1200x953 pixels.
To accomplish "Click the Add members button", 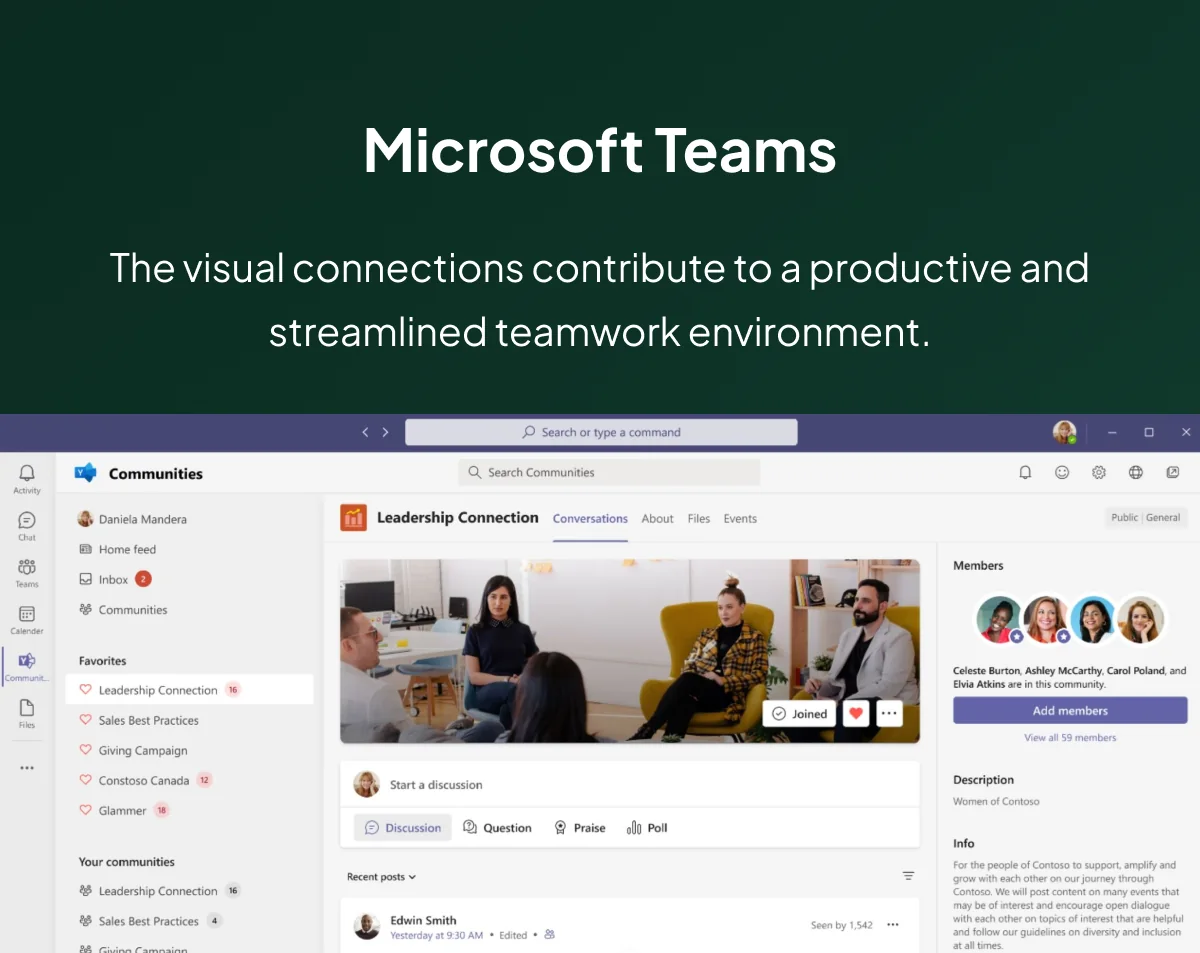I will [1070, 710].
